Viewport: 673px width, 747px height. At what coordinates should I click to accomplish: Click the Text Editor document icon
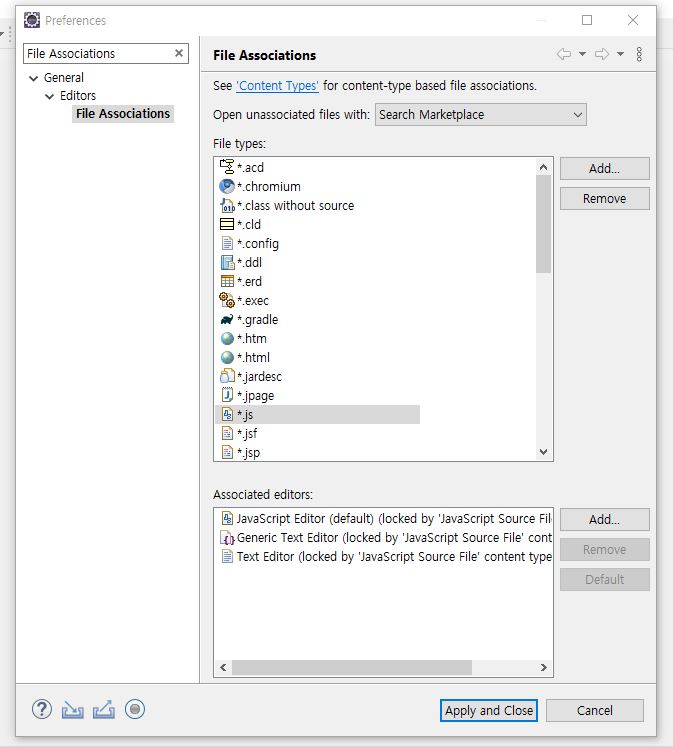tap(228, 556)
